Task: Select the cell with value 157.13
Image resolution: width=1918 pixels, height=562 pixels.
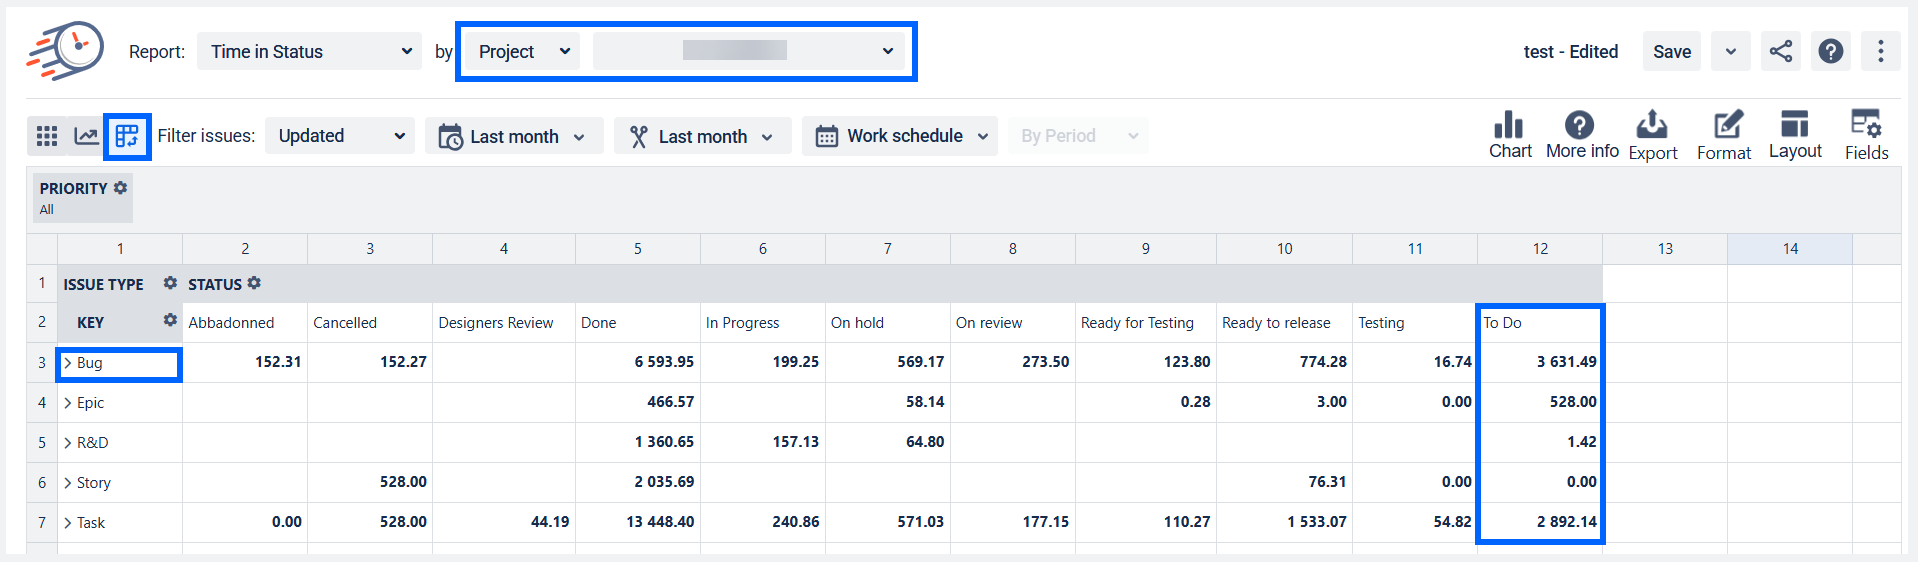Action: click(763, 442)
